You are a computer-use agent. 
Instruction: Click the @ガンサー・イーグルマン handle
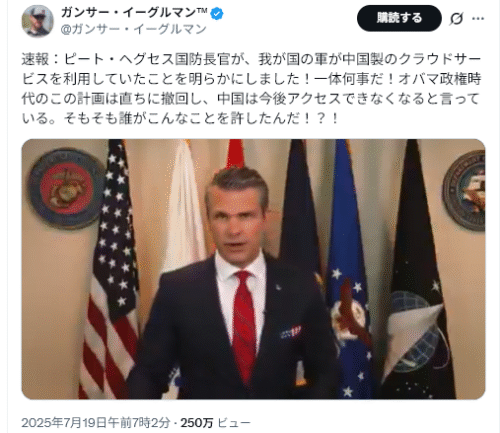click(134, 29)
